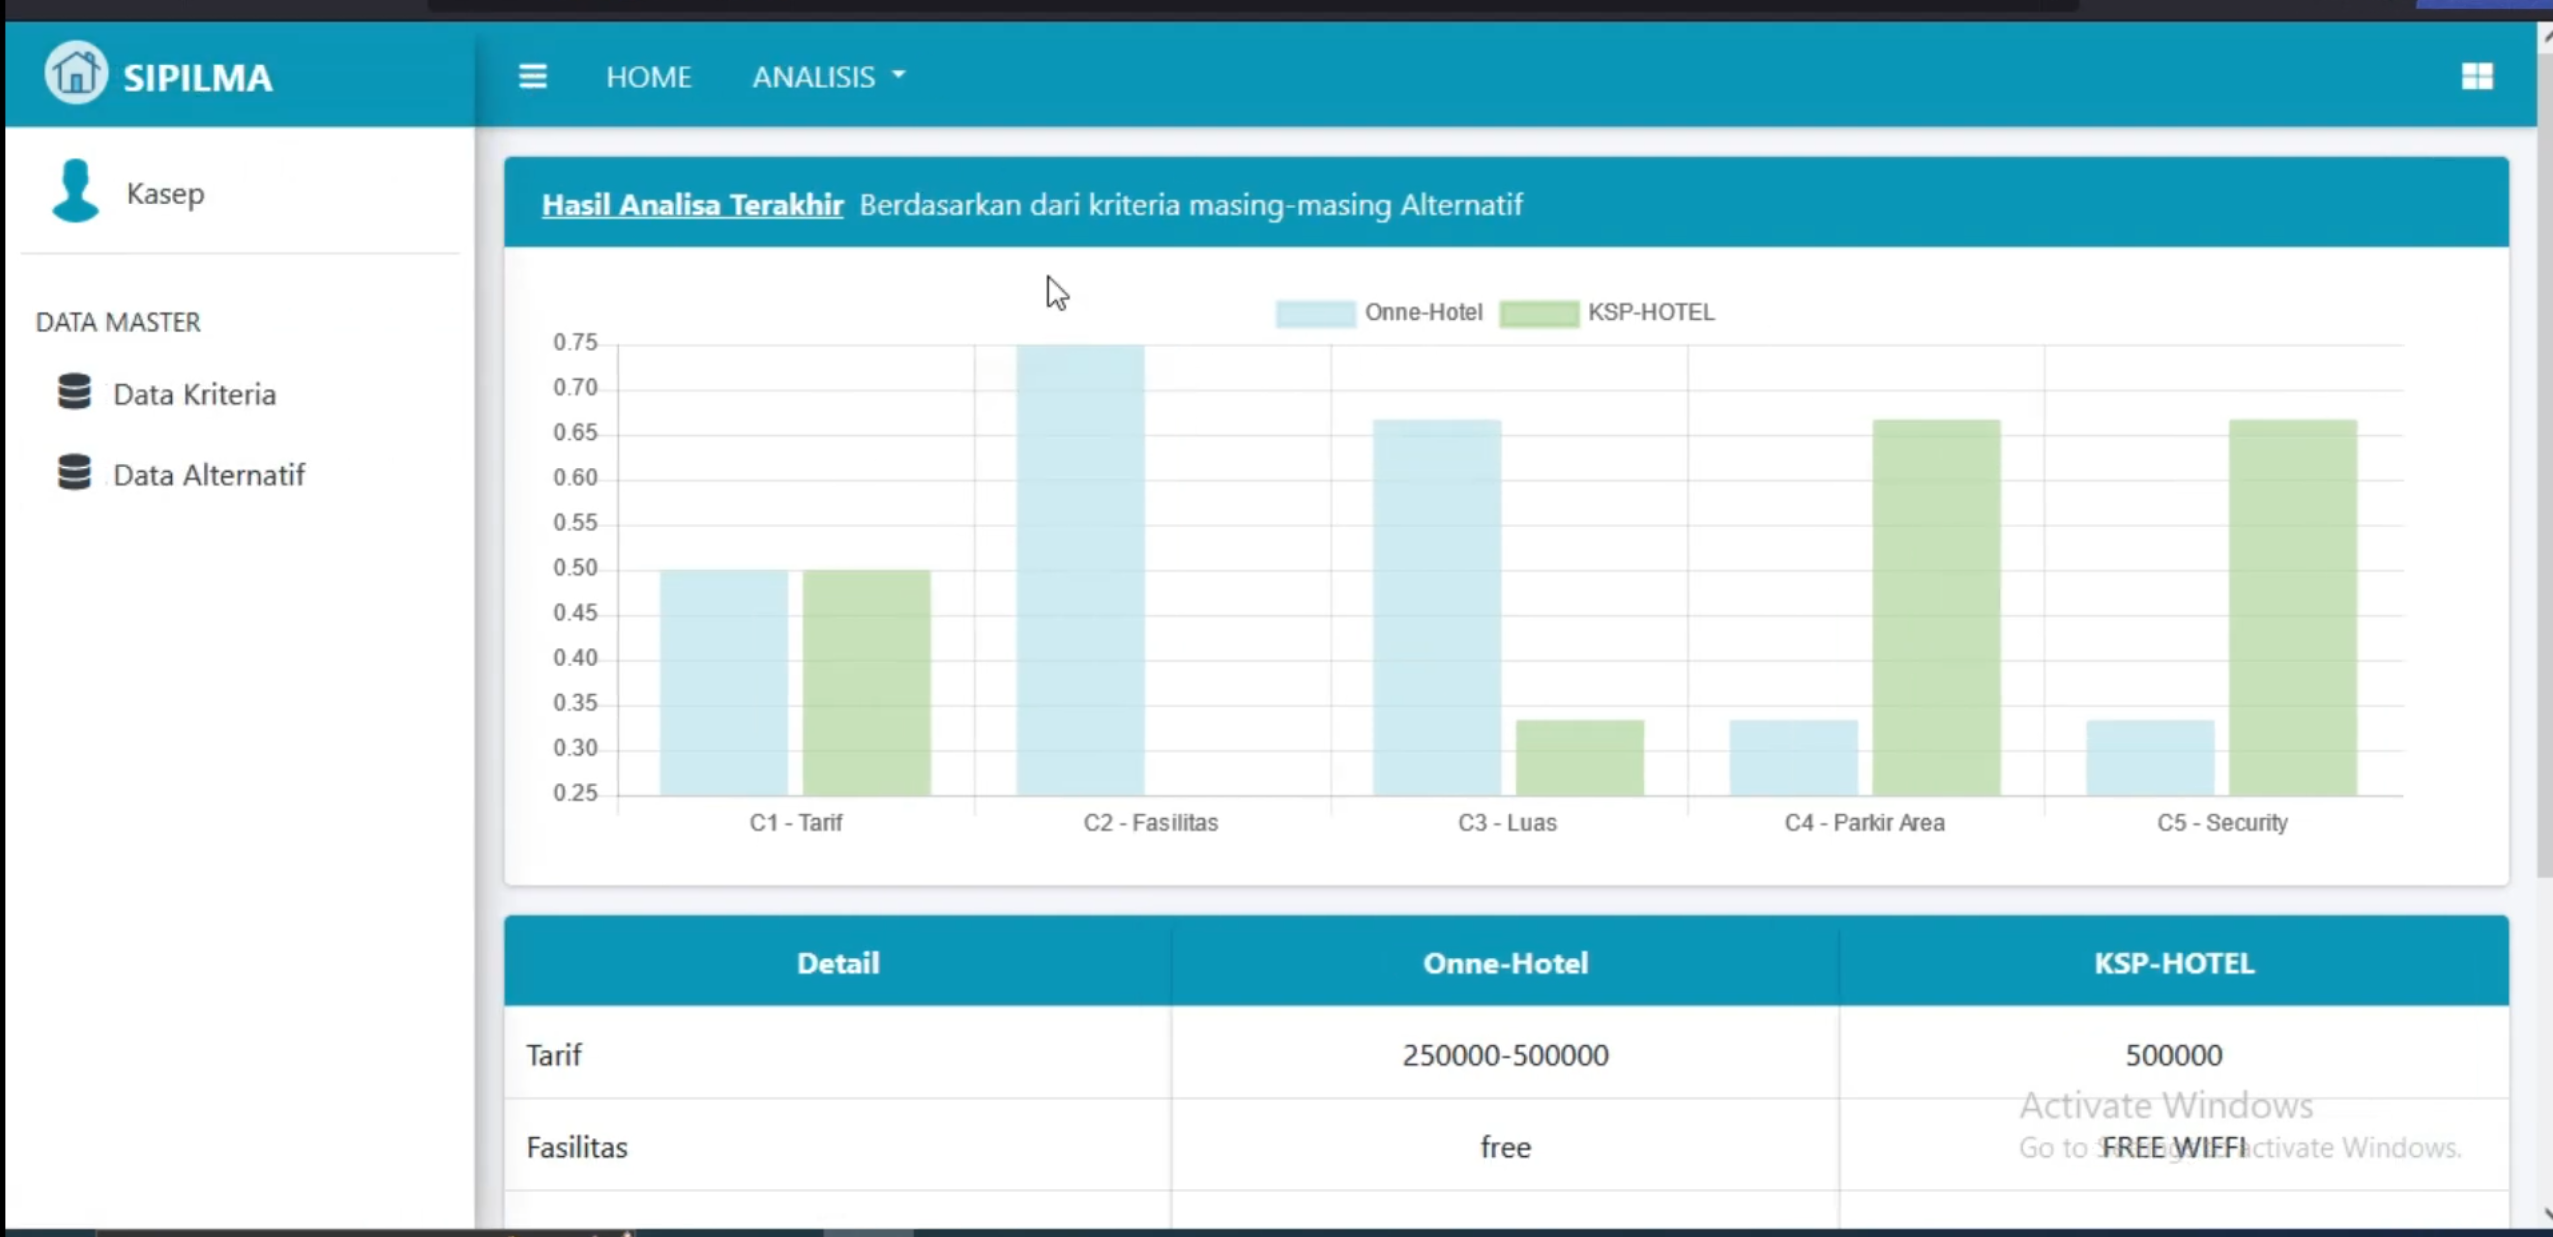Select the 250000-500000 tarif cell

1505,1055
